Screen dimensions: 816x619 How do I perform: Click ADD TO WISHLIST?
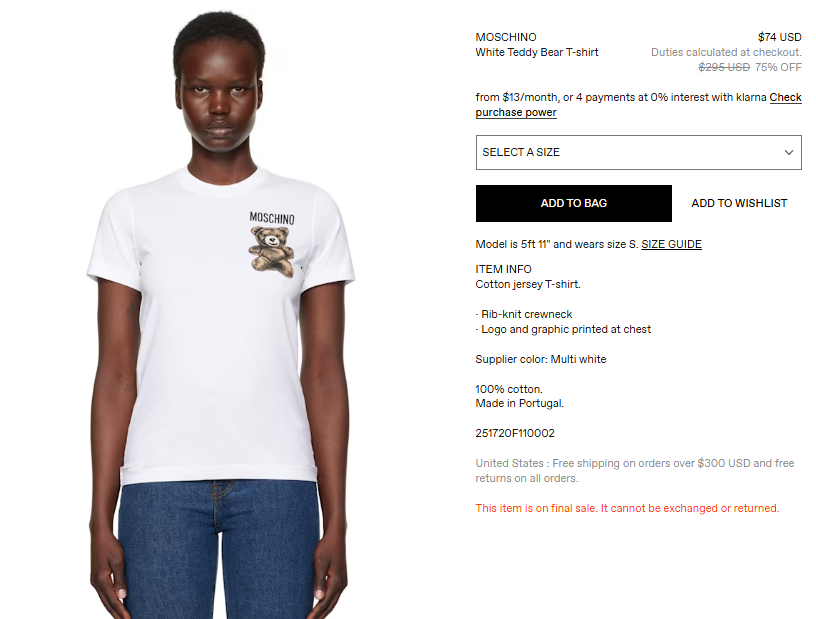[739, 203]
